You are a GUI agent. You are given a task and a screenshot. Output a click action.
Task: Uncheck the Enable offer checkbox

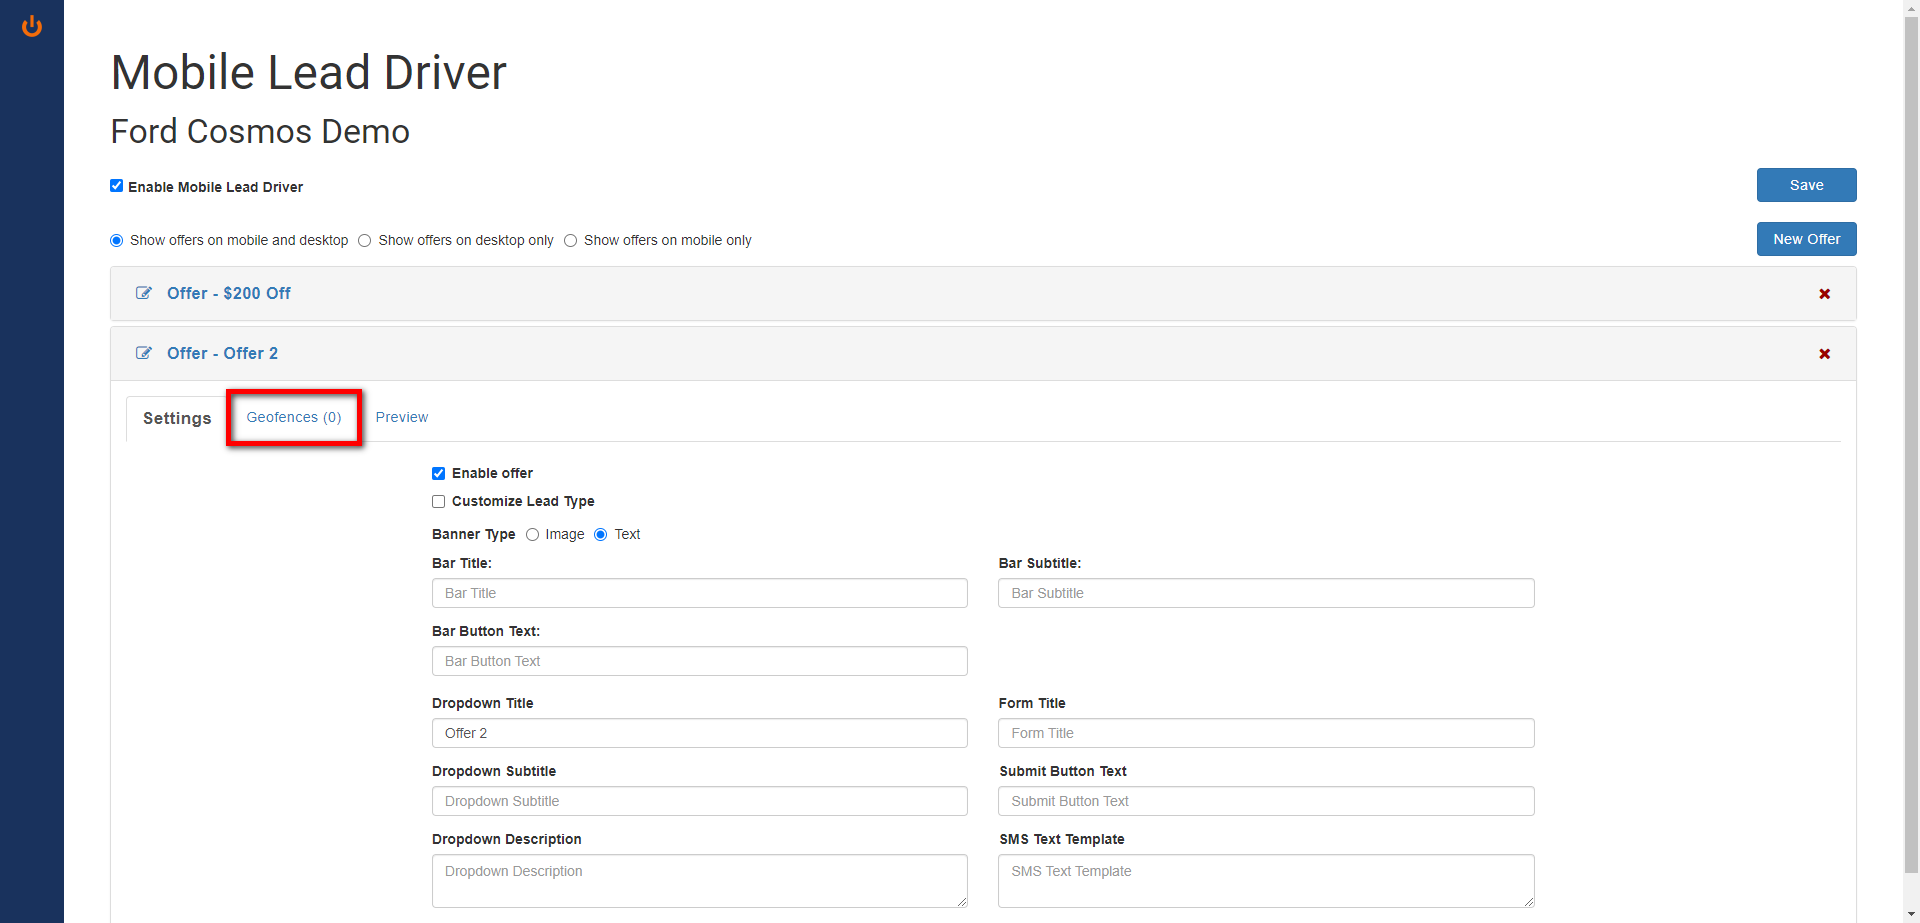(x=438, y=474)
